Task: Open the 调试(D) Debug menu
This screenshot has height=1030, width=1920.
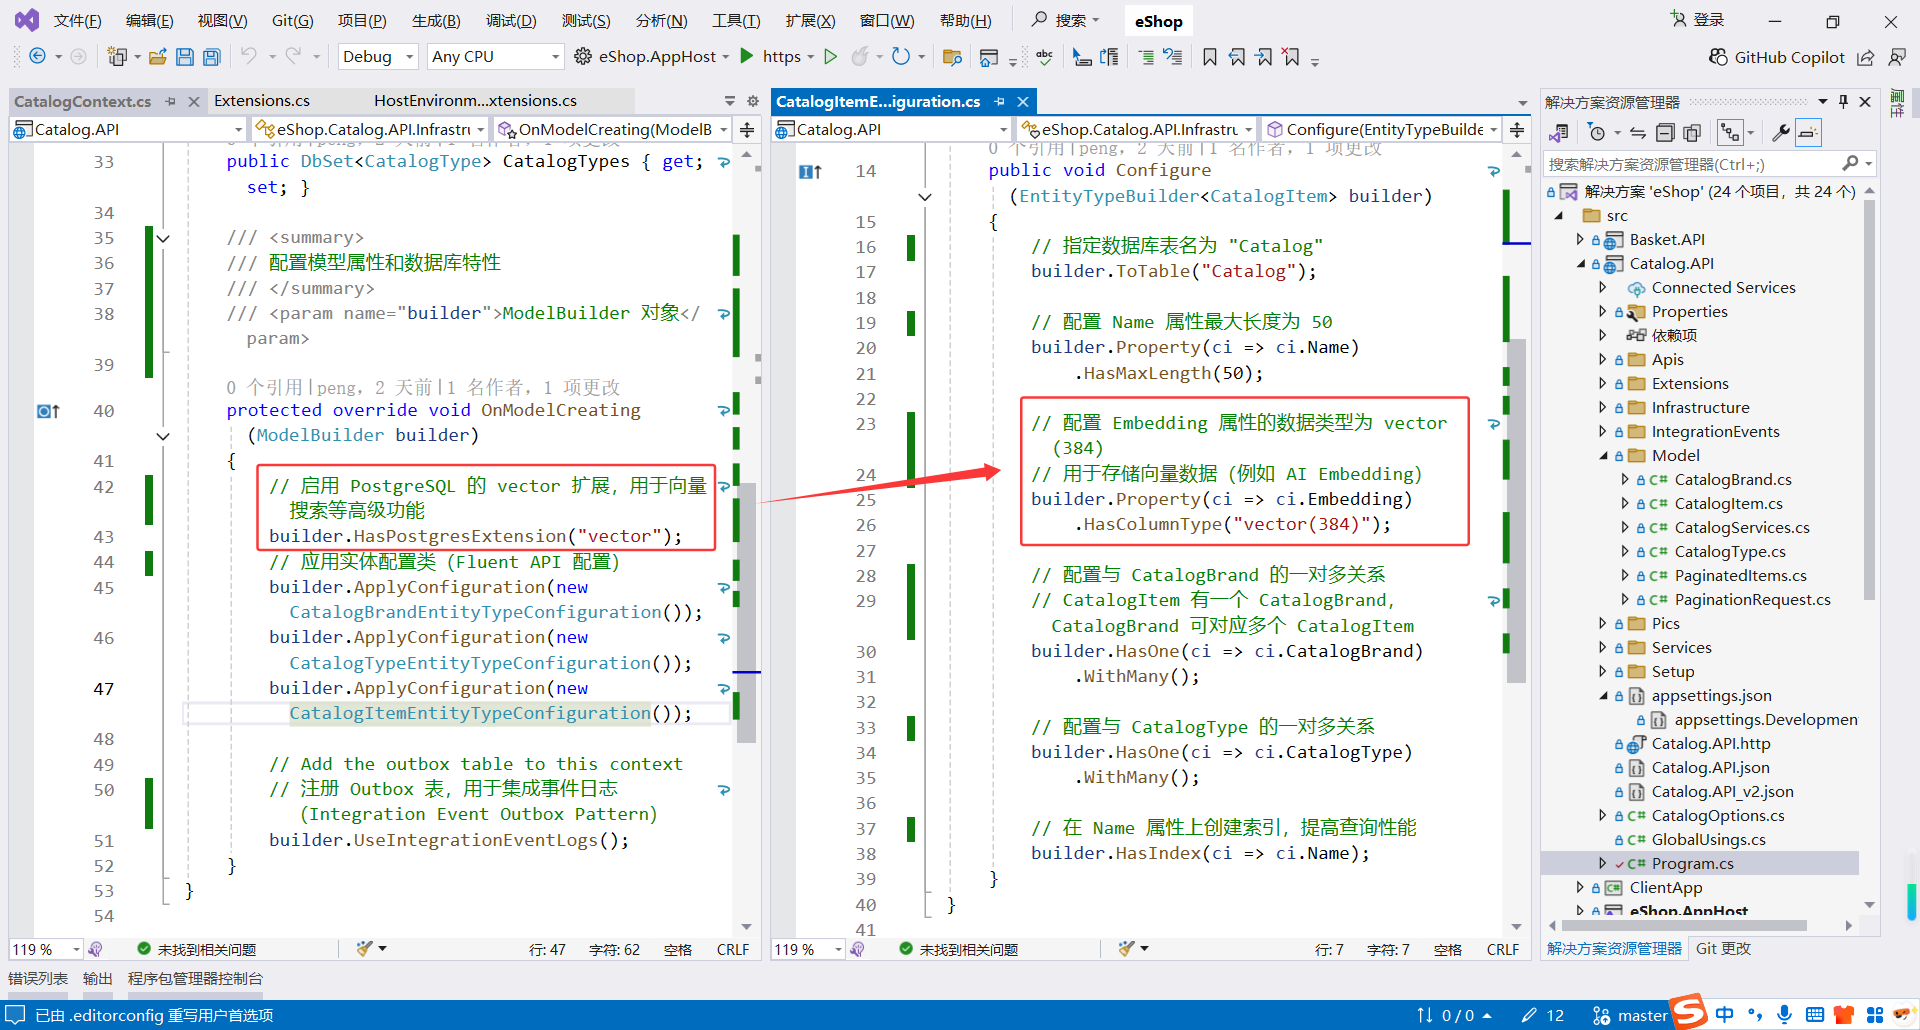Action: pos(510,21)
